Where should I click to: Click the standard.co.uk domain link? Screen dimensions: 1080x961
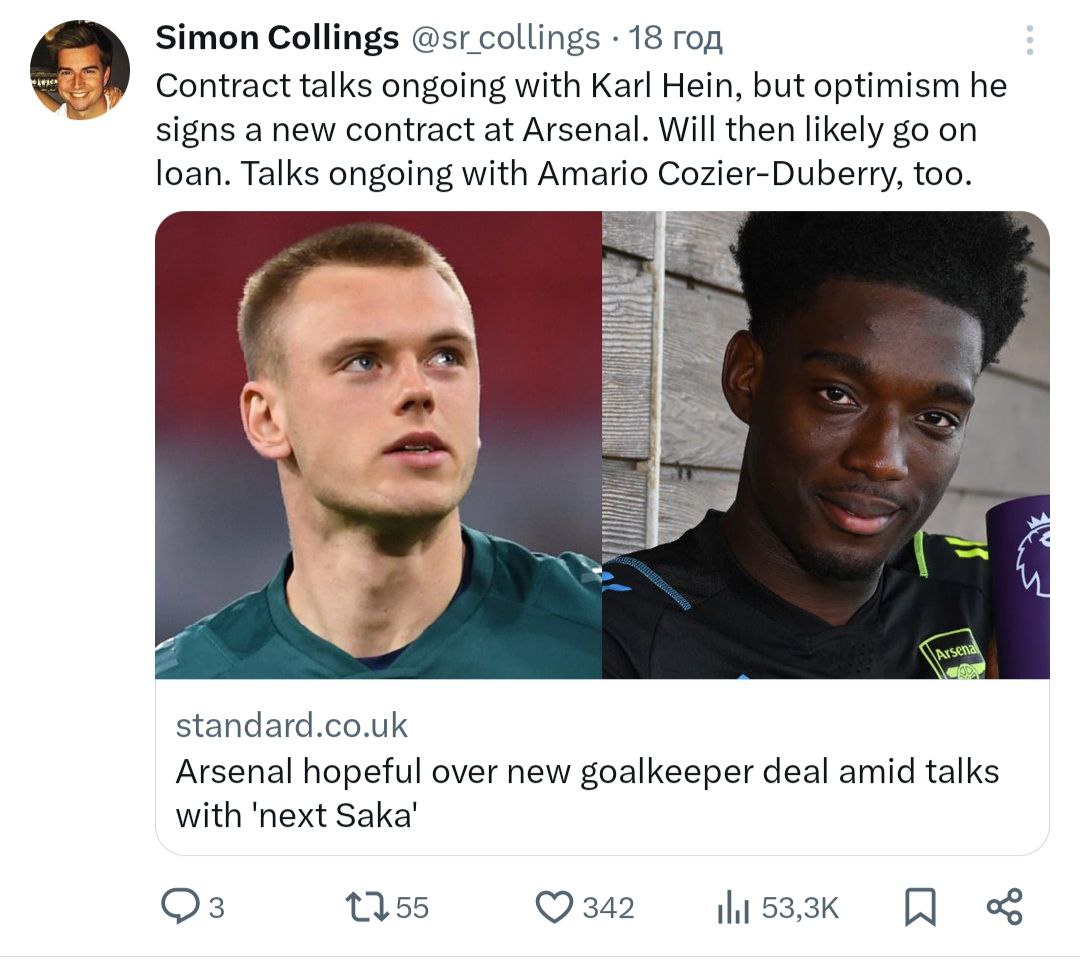[x=292, y=725]
